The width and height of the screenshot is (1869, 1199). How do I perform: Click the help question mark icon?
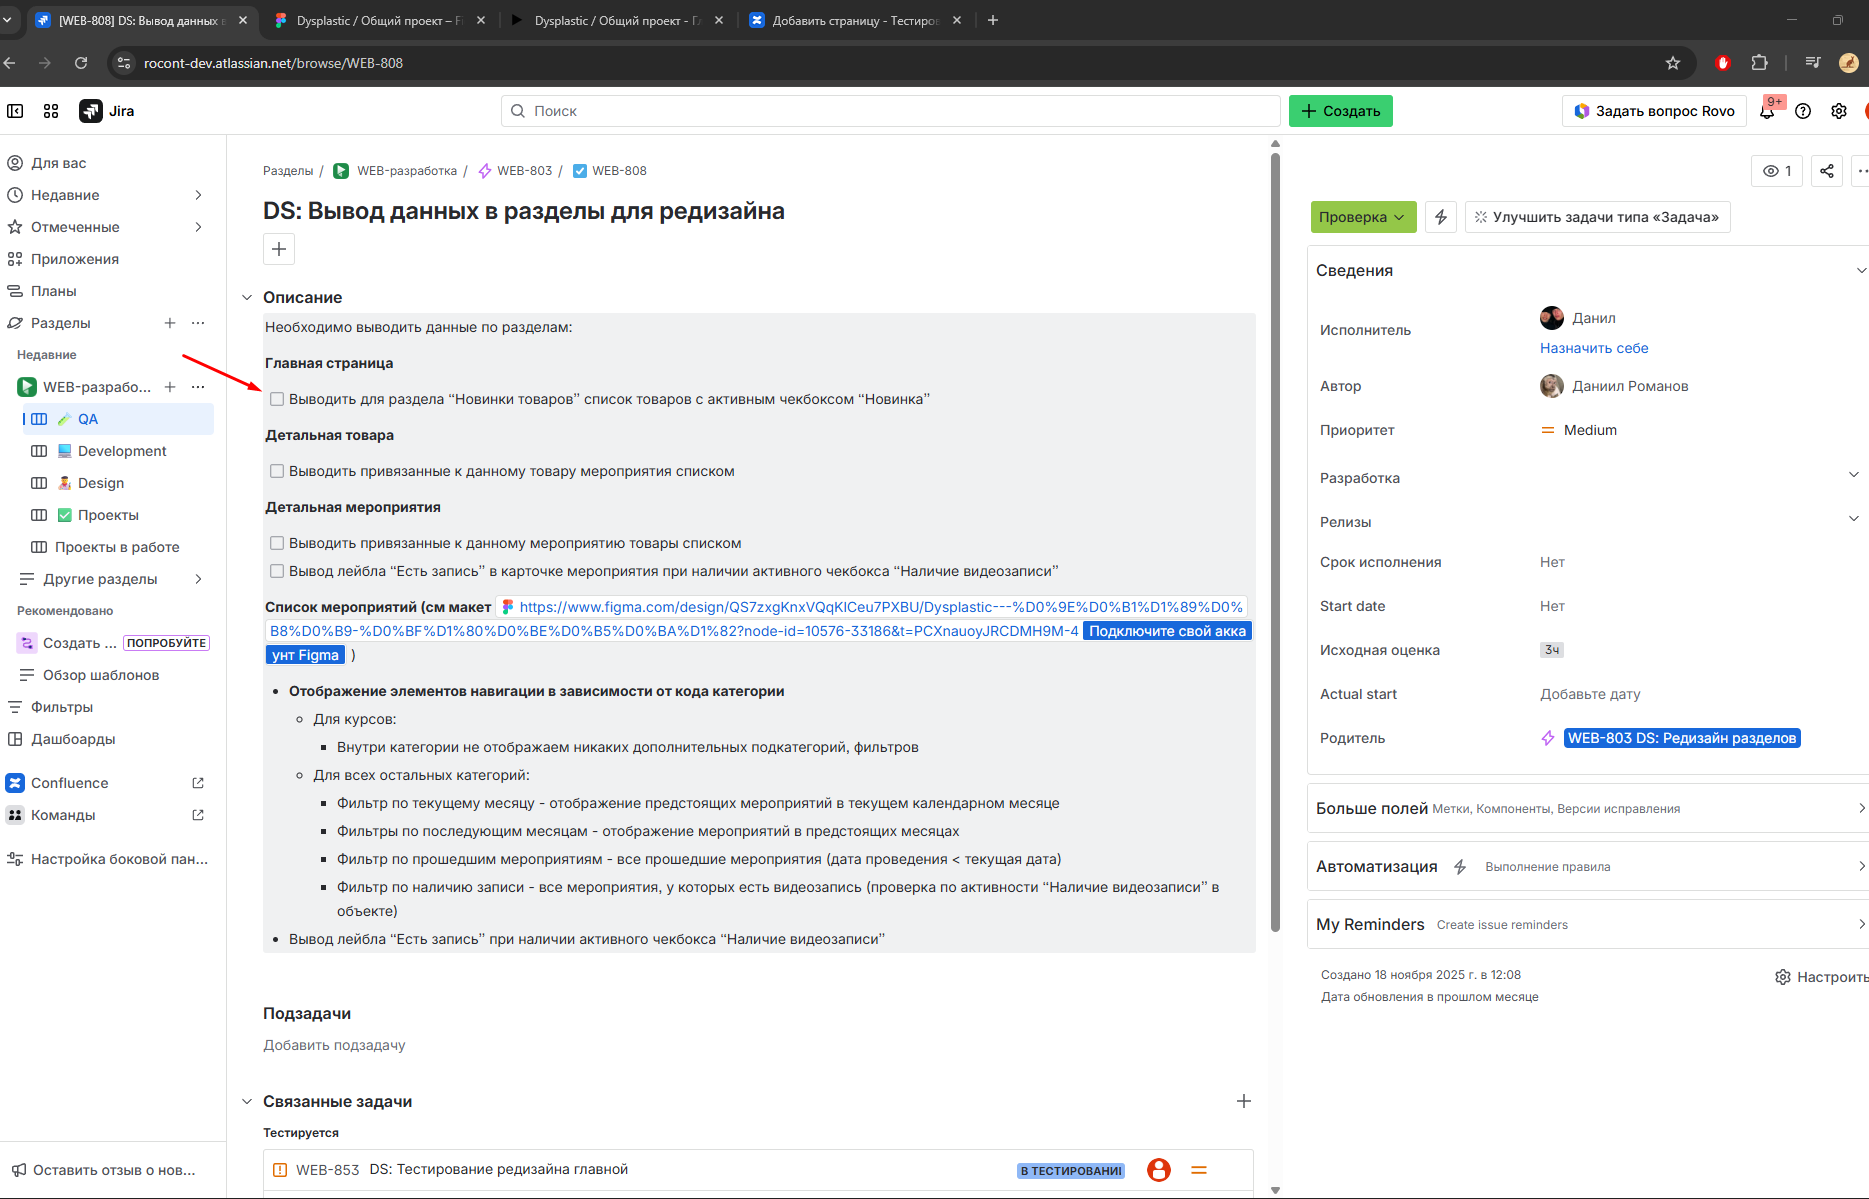point(1802,111)
